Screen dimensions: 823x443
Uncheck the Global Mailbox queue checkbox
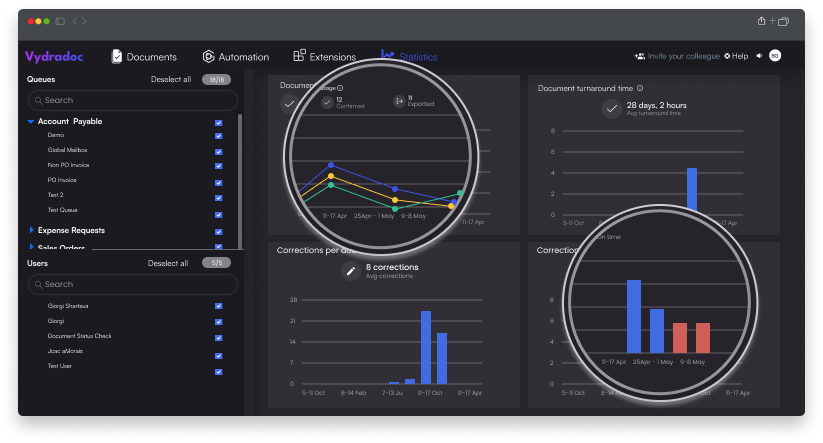click(218, 150)
